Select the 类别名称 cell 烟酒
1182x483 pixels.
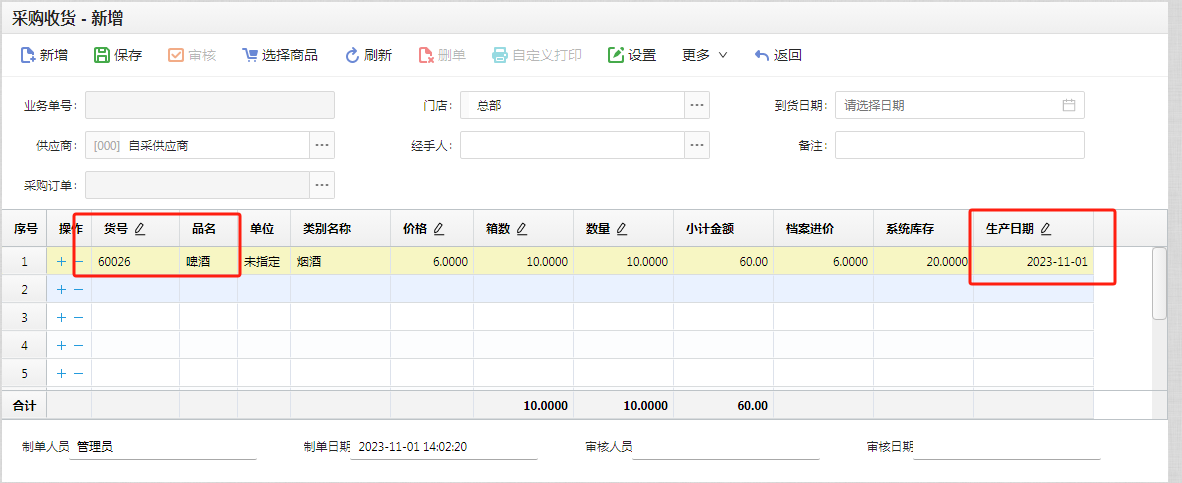341,261
